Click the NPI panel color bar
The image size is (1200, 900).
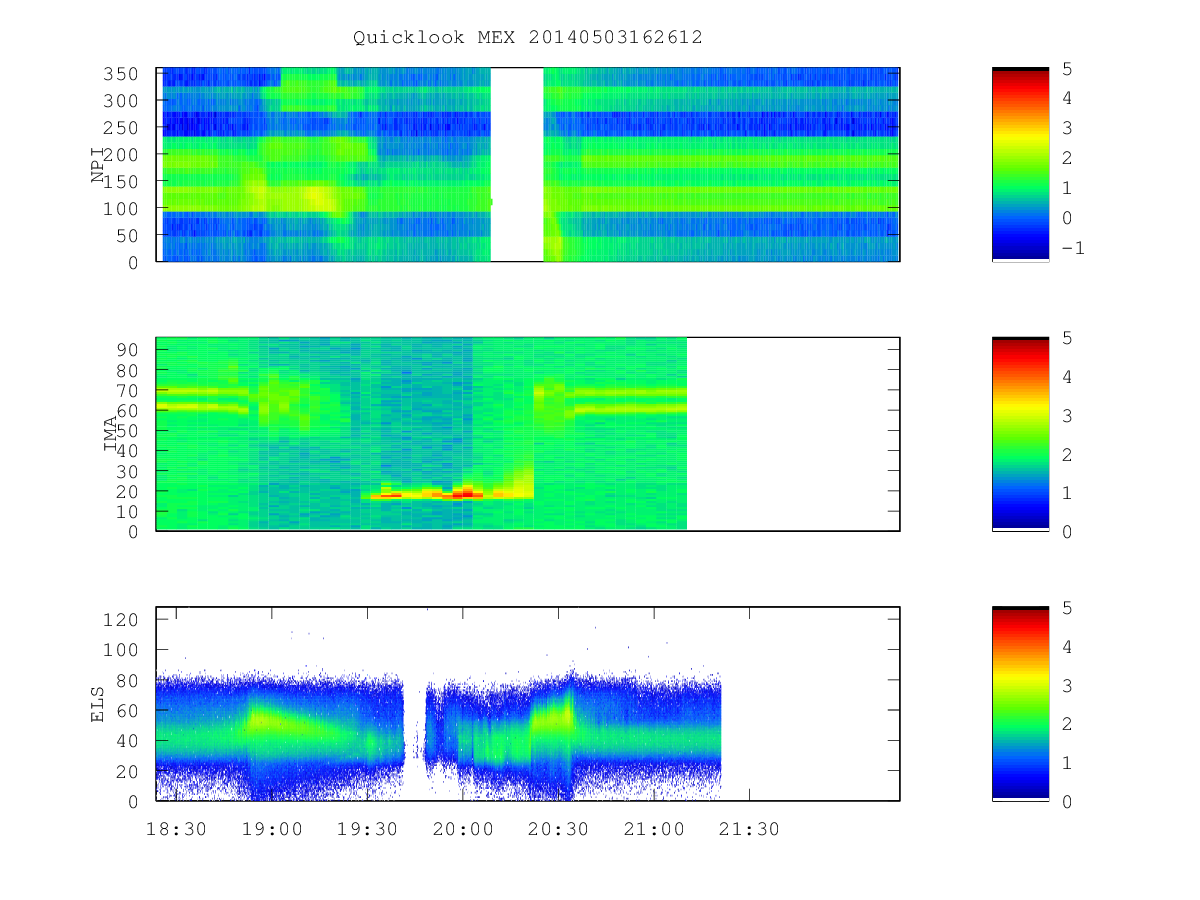pyautogui.click(x=1020, y=164)
